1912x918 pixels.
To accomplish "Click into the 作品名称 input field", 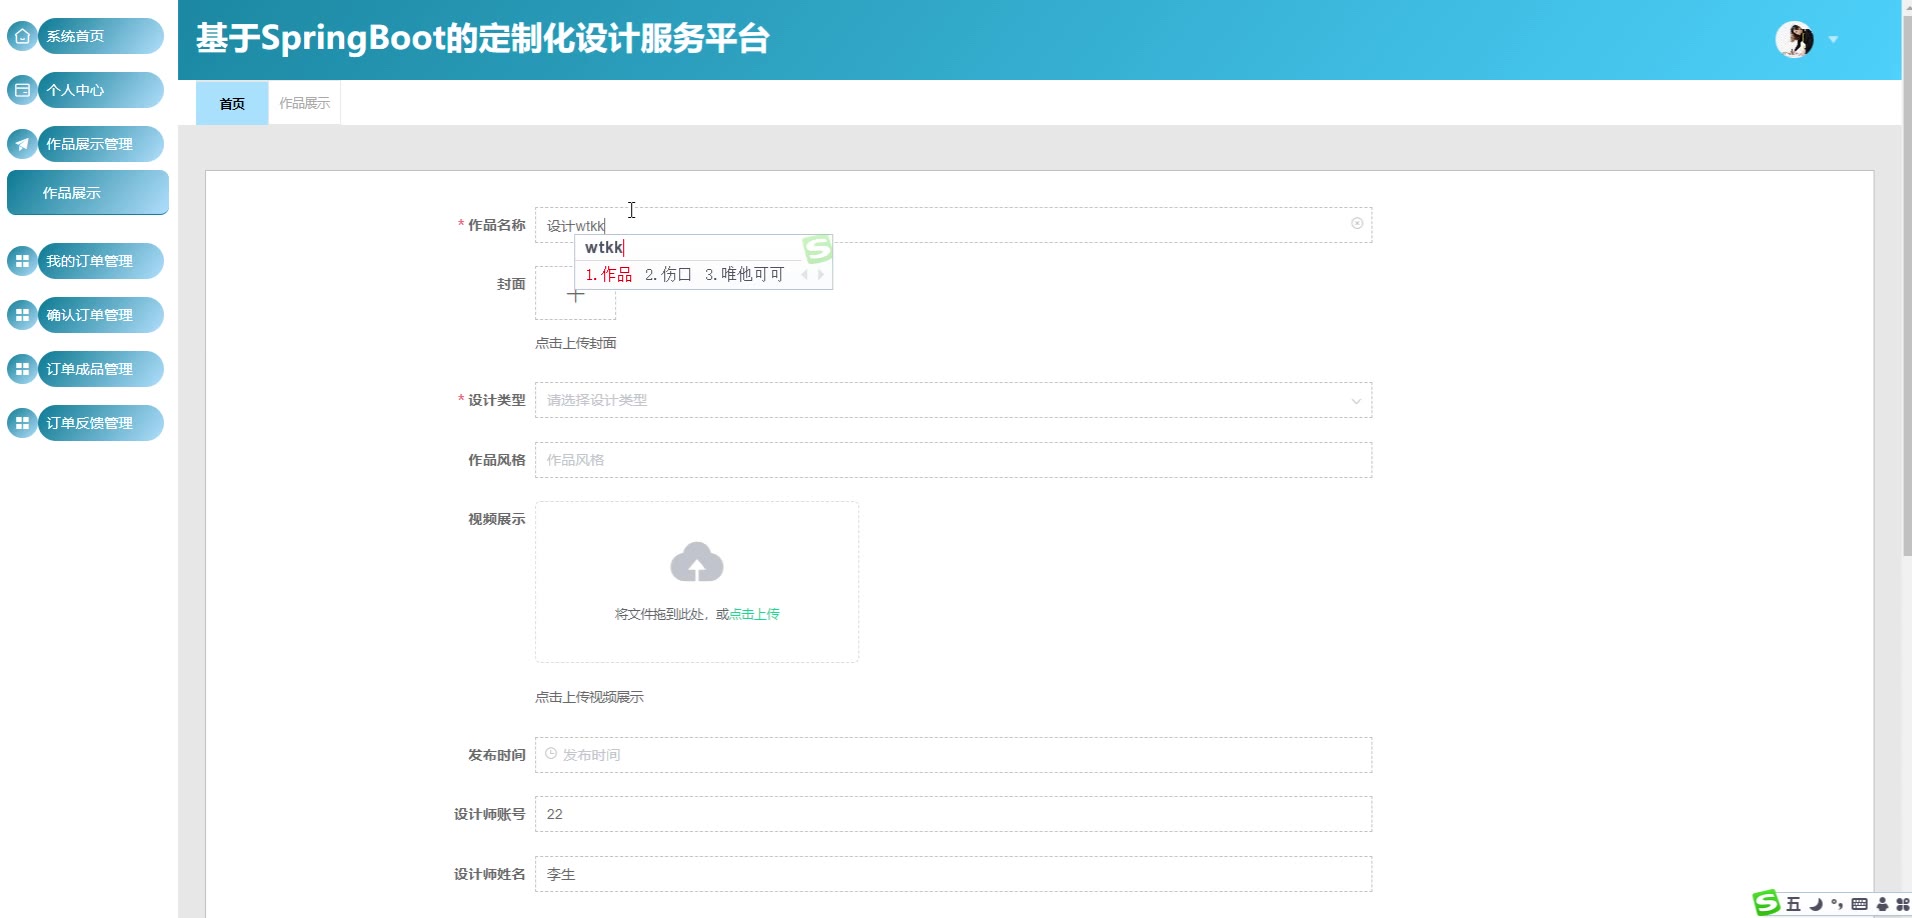I will pyautogui.click(x=953, y=225).
